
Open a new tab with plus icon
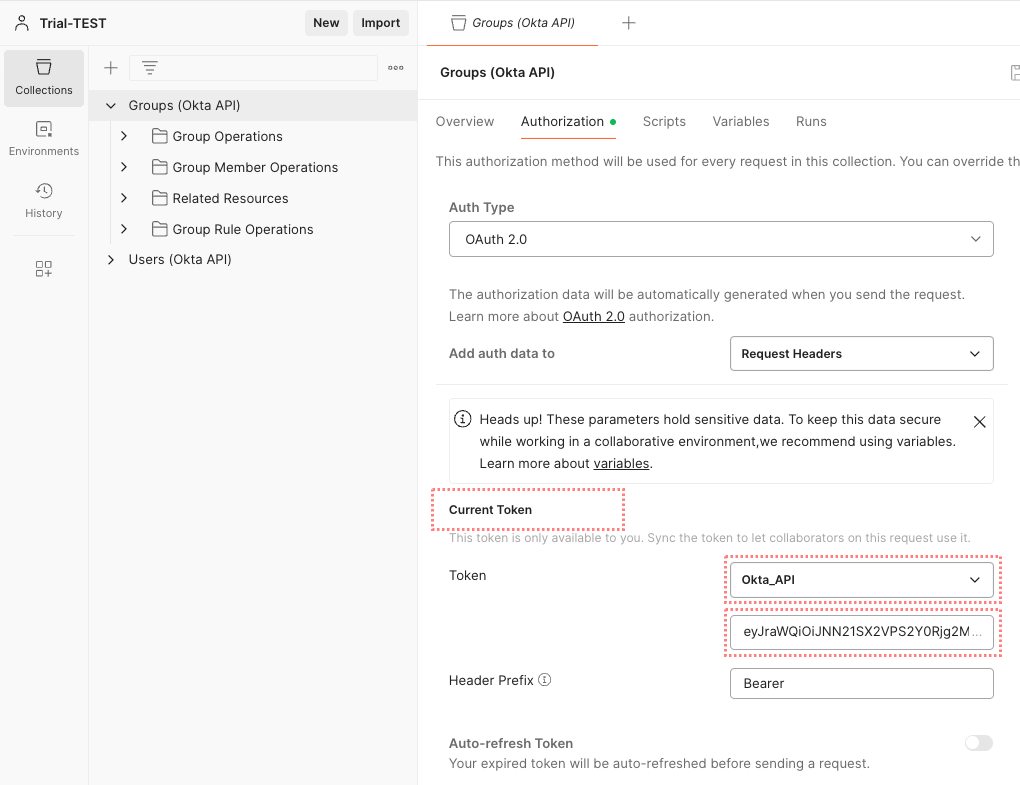point(628,23)
